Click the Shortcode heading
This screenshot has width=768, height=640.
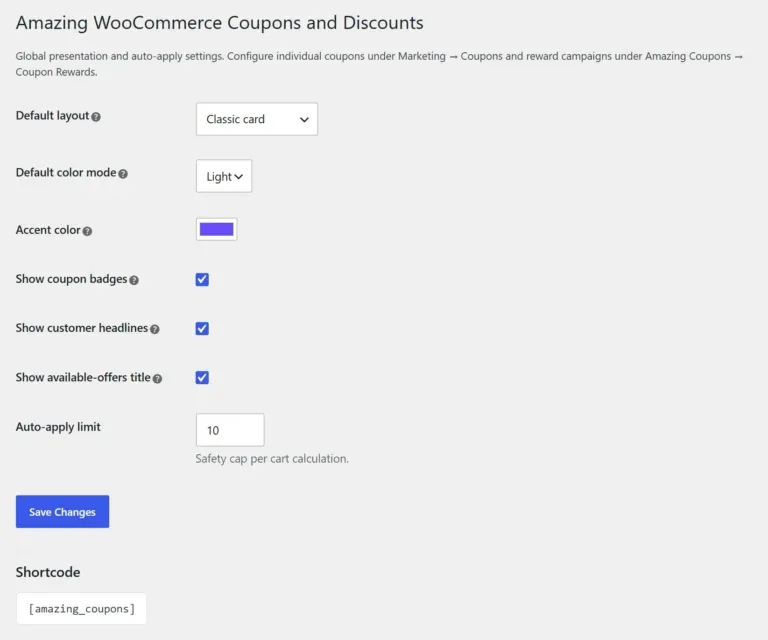[x=48, y=572]
